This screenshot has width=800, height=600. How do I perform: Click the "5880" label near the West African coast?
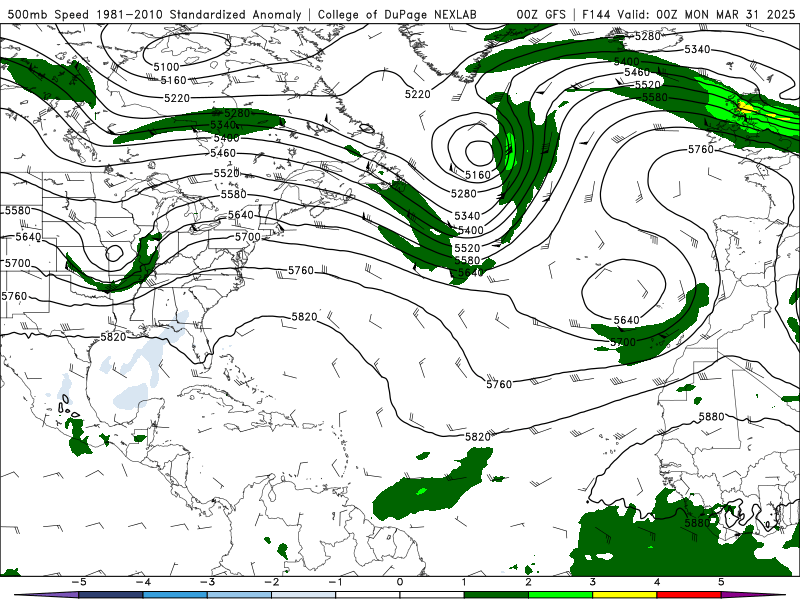pos(697,523)
